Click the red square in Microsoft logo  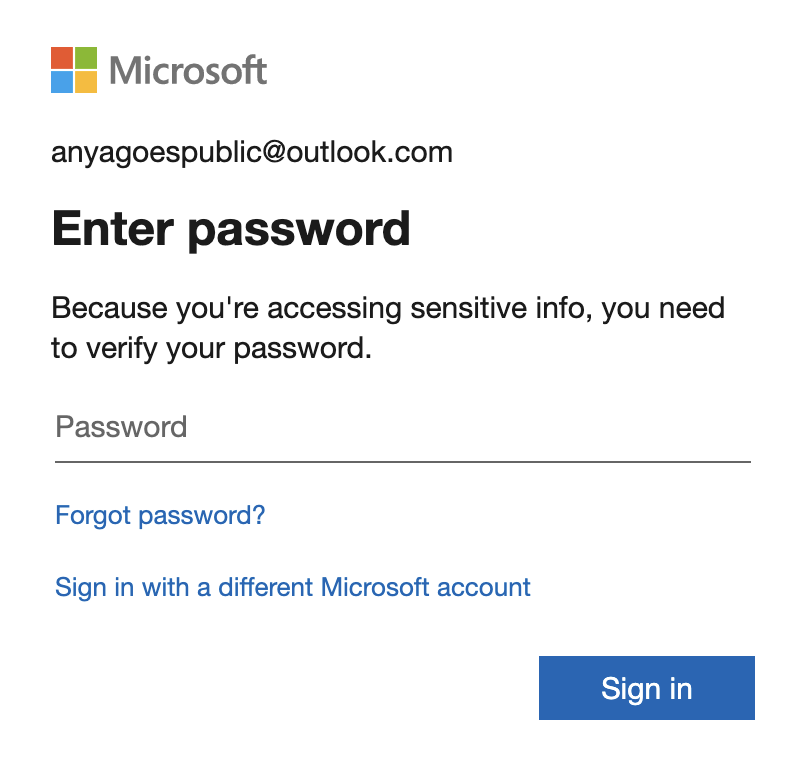point(62,58)
